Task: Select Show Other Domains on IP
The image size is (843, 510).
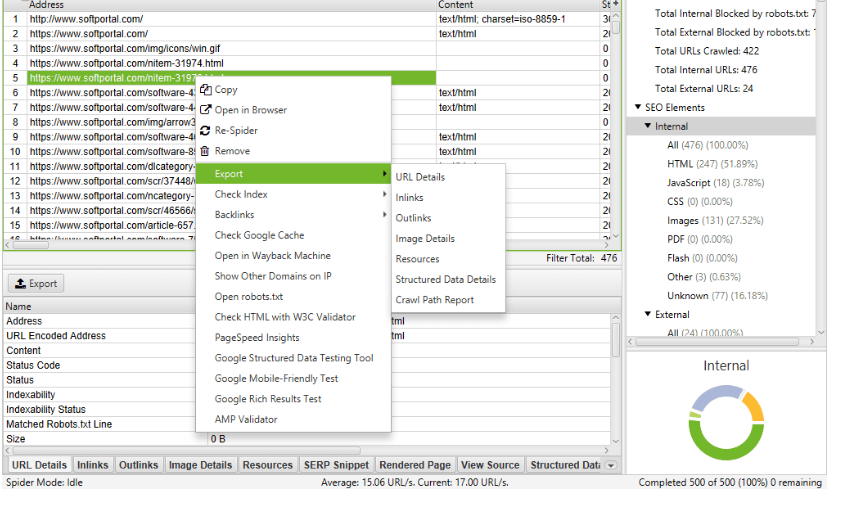Action: click(273, 276)
